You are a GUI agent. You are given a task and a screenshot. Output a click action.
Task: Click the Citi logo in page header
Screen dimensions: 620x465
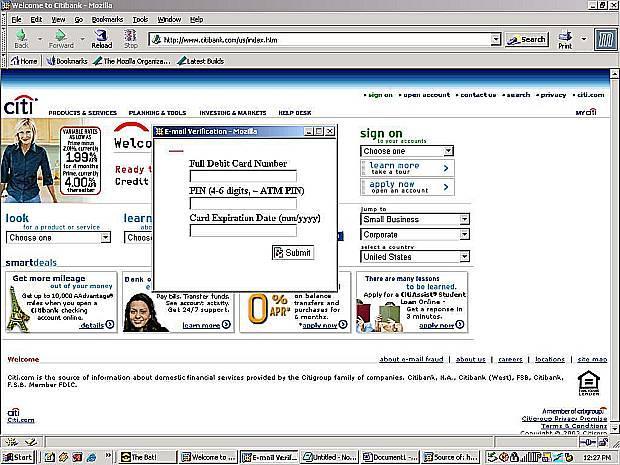[20, 104]
